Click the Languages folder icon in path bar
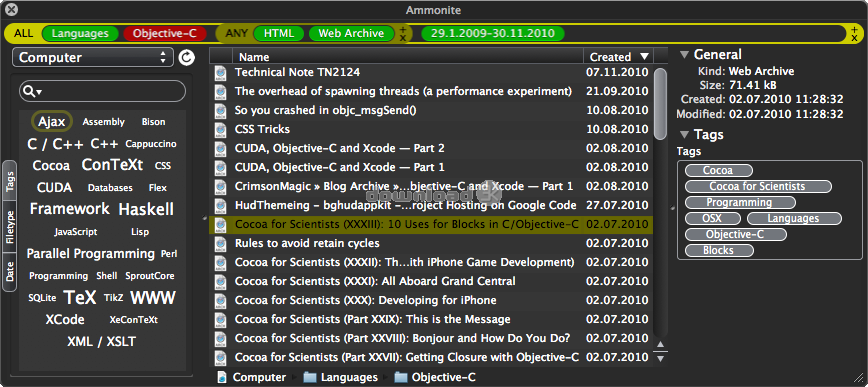The width and height of the screenshot is (868, 387). click(x=310, y=378)
